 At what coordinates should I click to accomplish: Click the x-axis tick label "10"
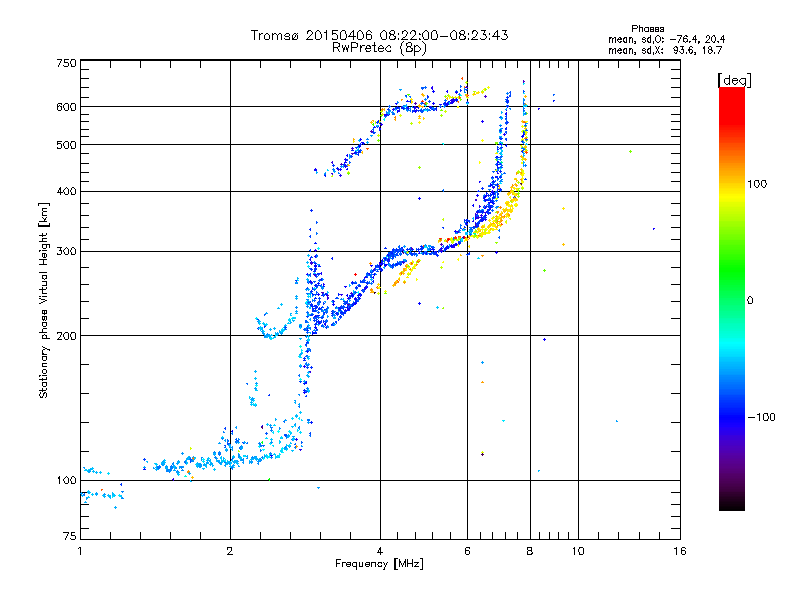point(578,551)
